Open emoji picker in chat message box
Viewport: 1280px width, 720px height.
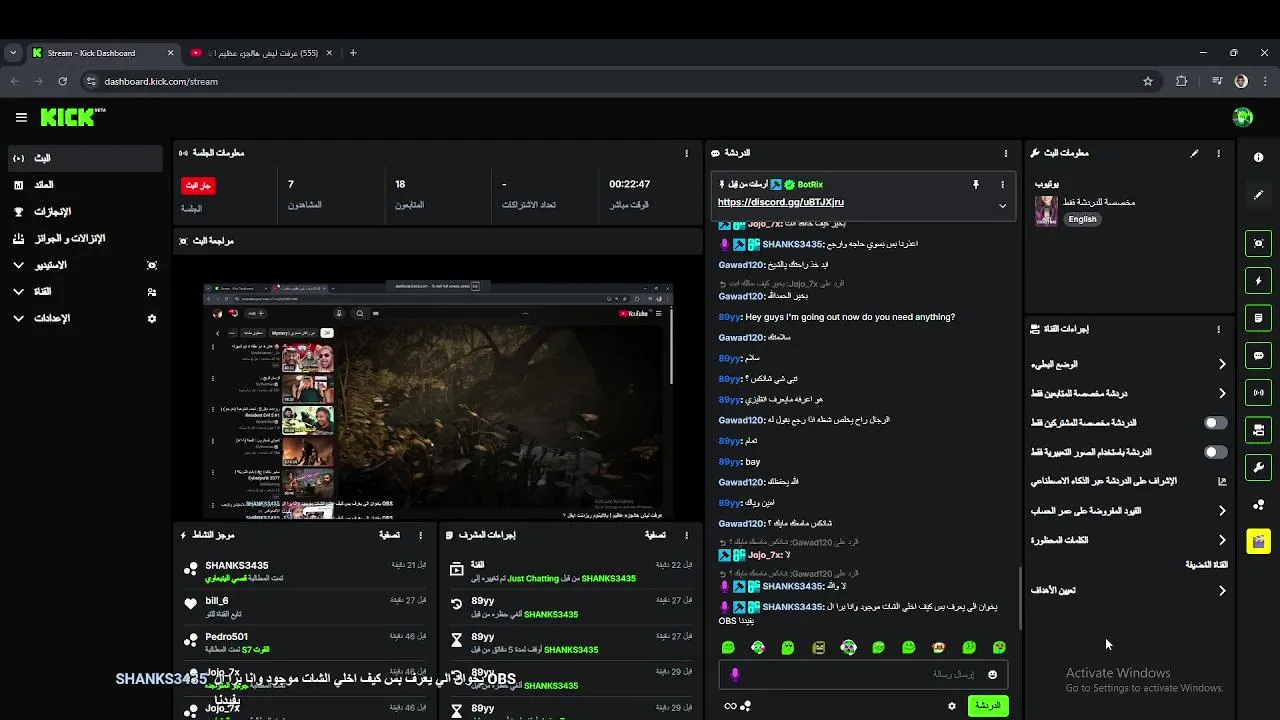coord(992,674)
